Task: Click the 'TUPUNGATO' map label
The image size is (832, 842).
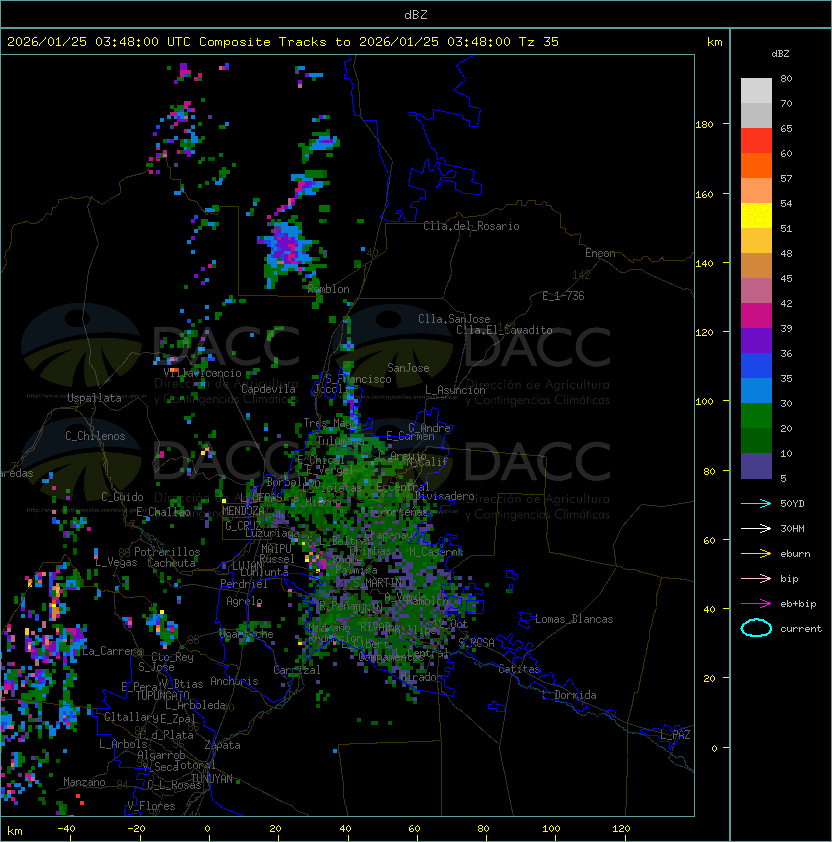Action: point(162,695)
